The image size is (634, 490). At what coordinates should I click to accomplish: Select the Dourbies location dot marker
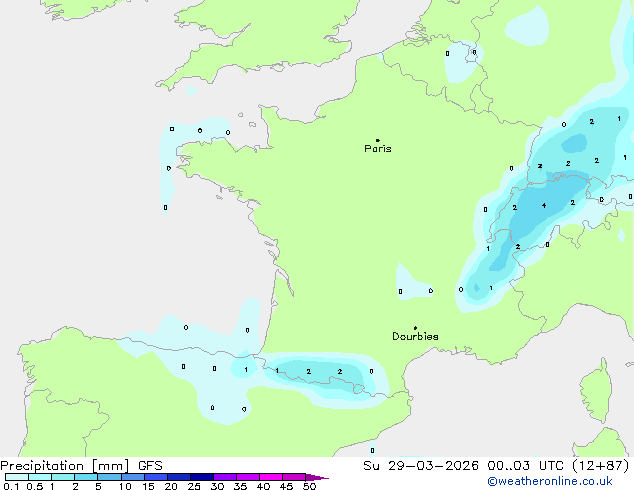click(x=415, y=328)
